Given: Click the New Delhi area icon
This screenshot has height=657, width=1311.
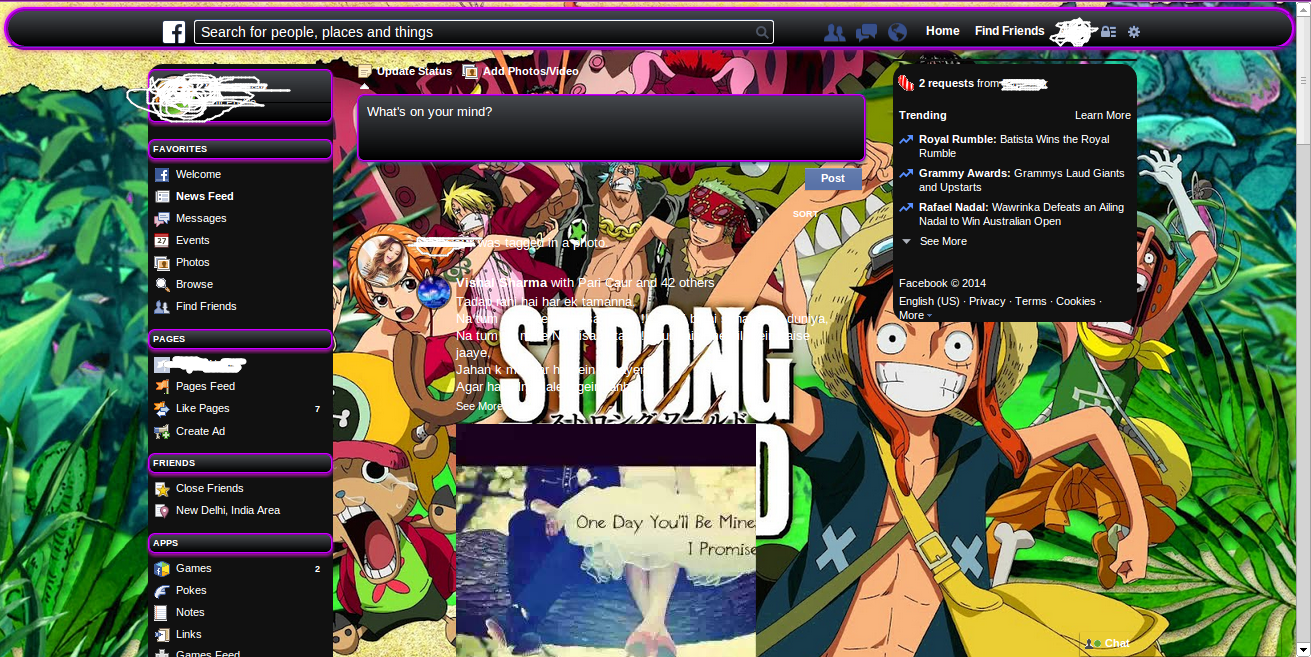Looking at the screenshot, I should pos(162,510).
